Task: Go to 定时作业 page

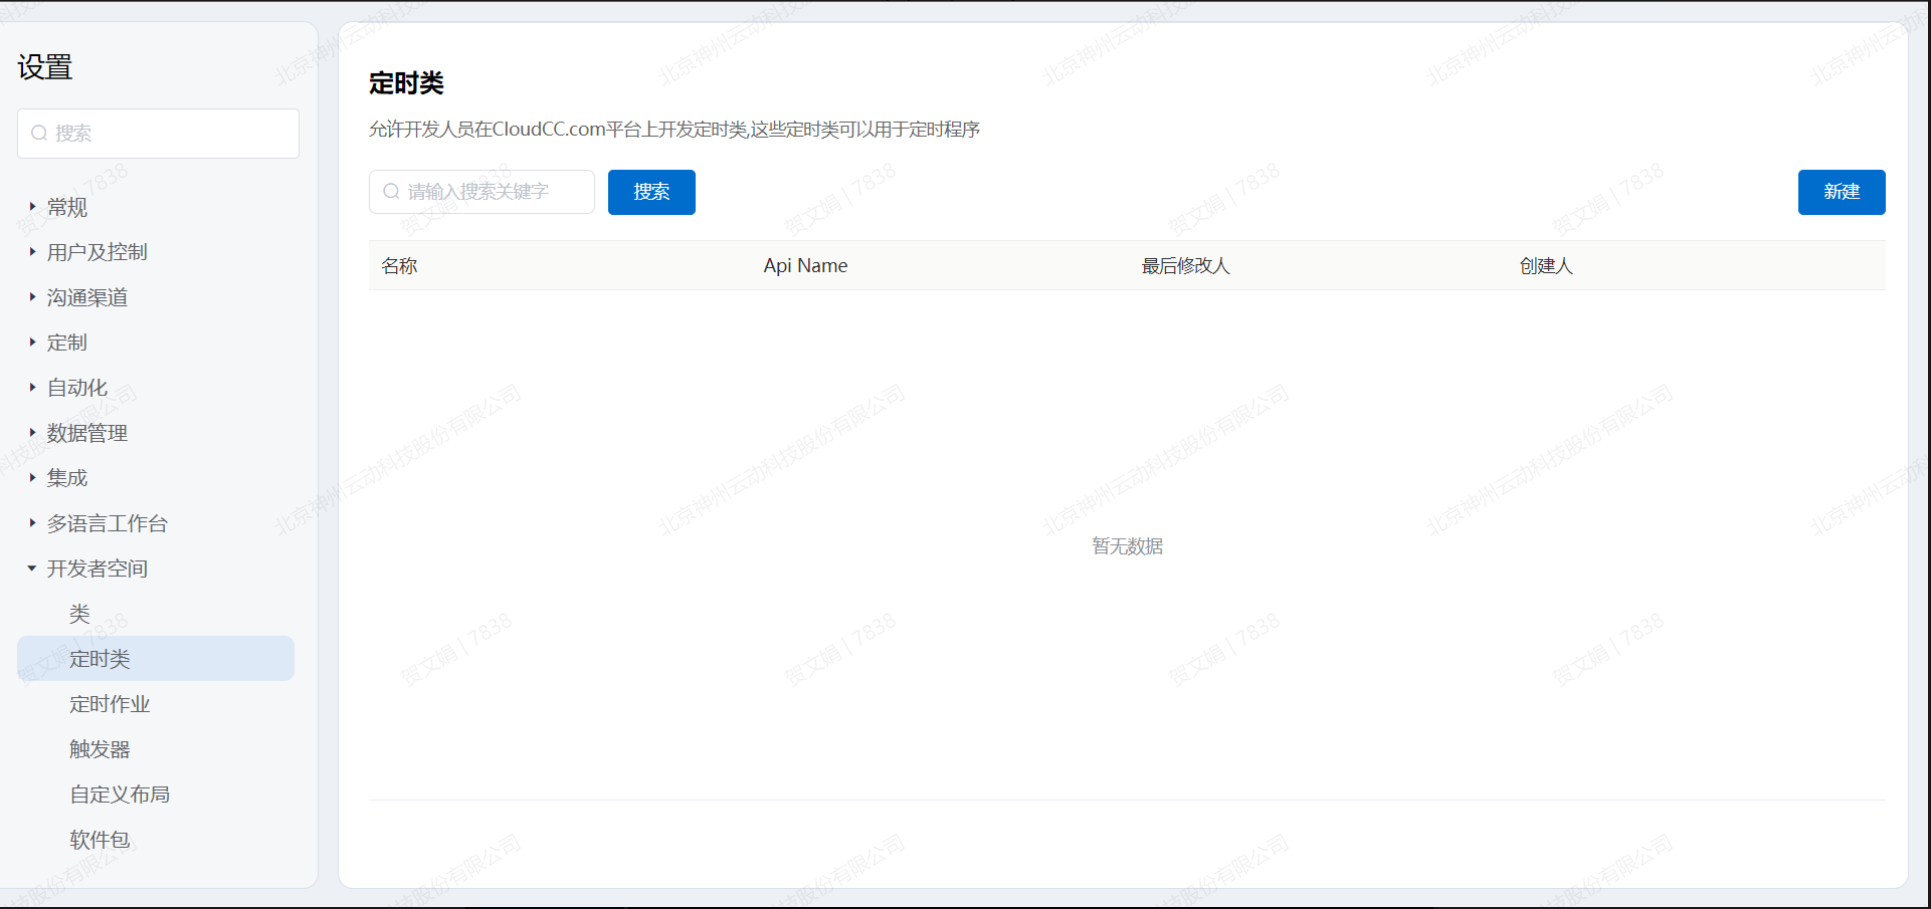Action: (x=110, y=704)
